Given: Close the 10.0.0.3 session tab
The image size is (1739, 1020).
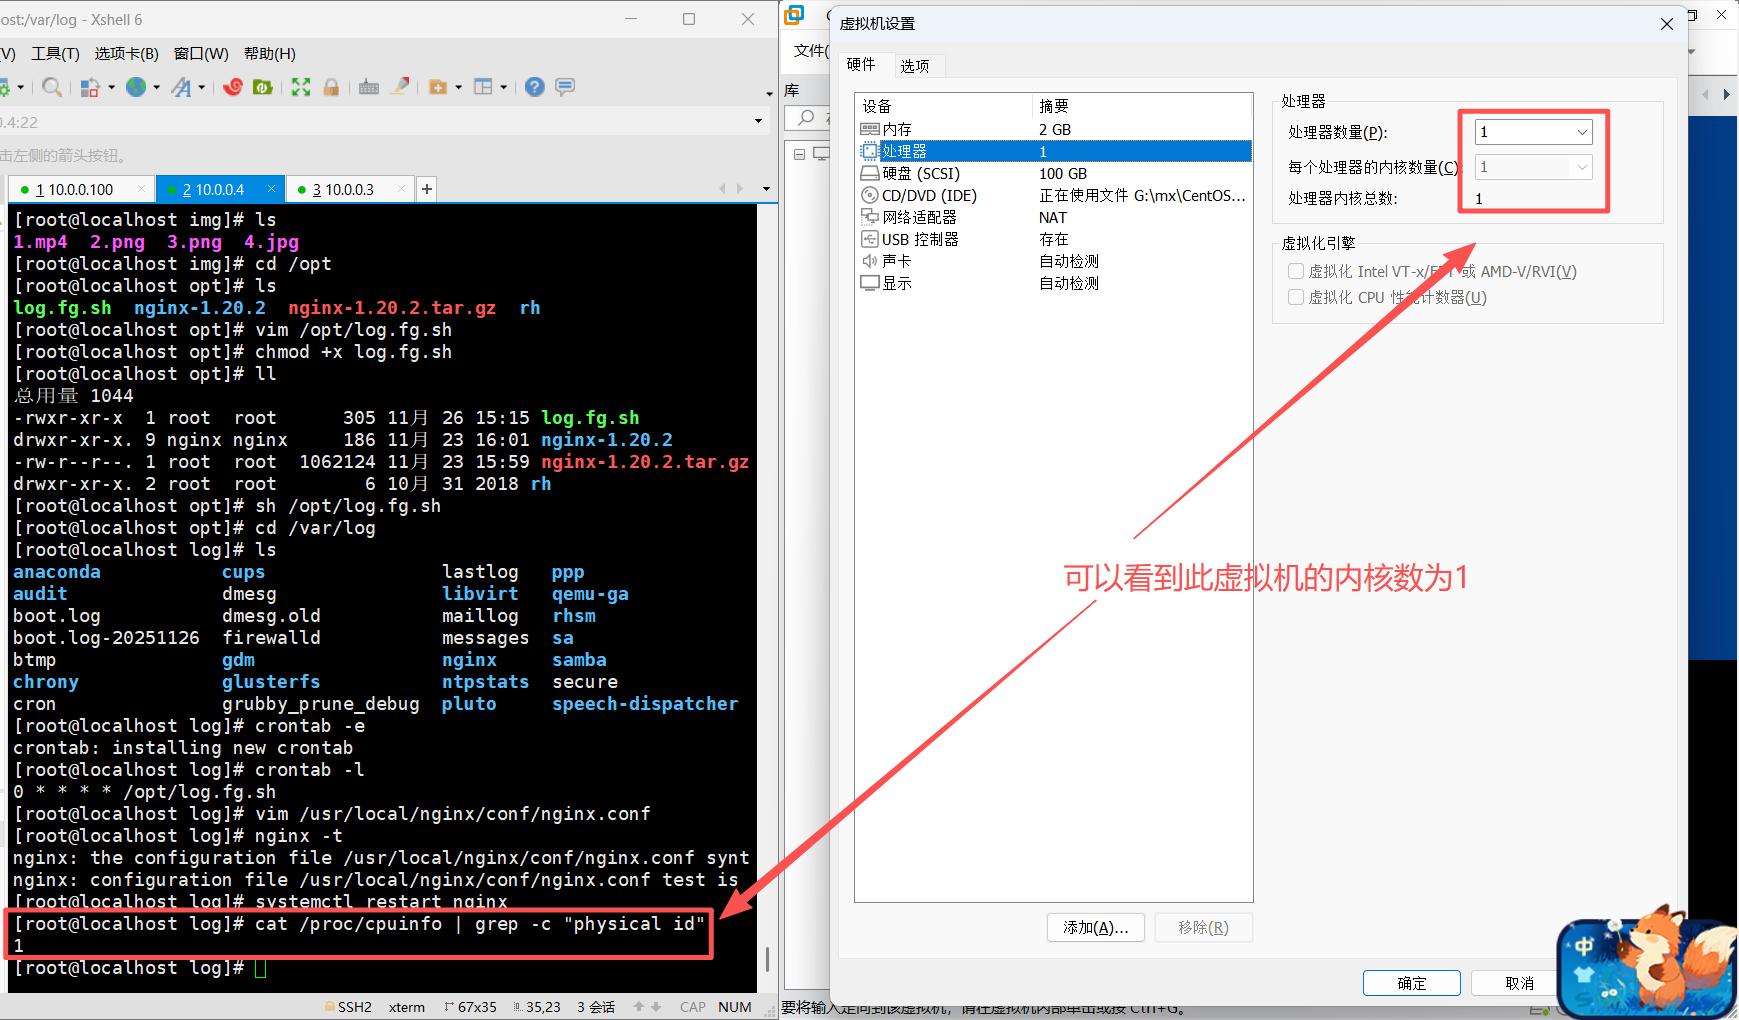Looking at the screenshot, I should pos(401,189).
